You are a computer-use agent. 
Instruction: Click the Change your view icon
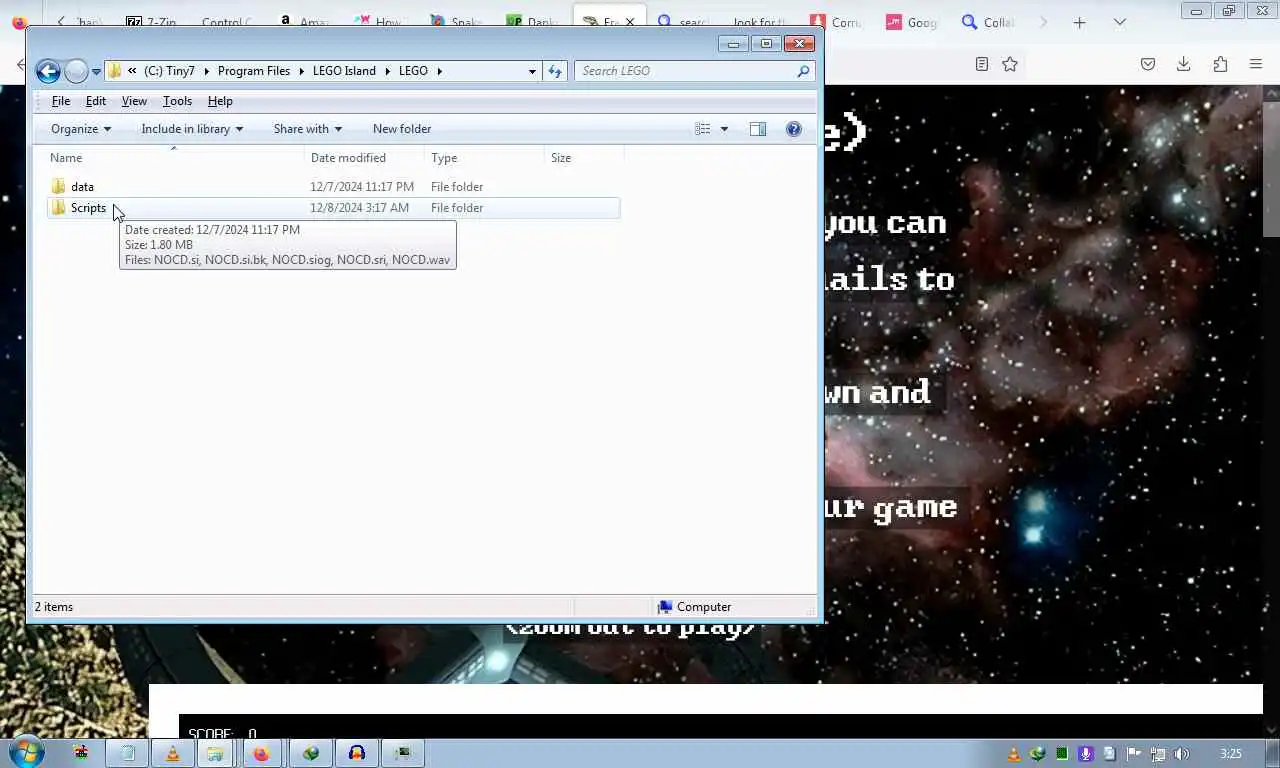[703, 129]
